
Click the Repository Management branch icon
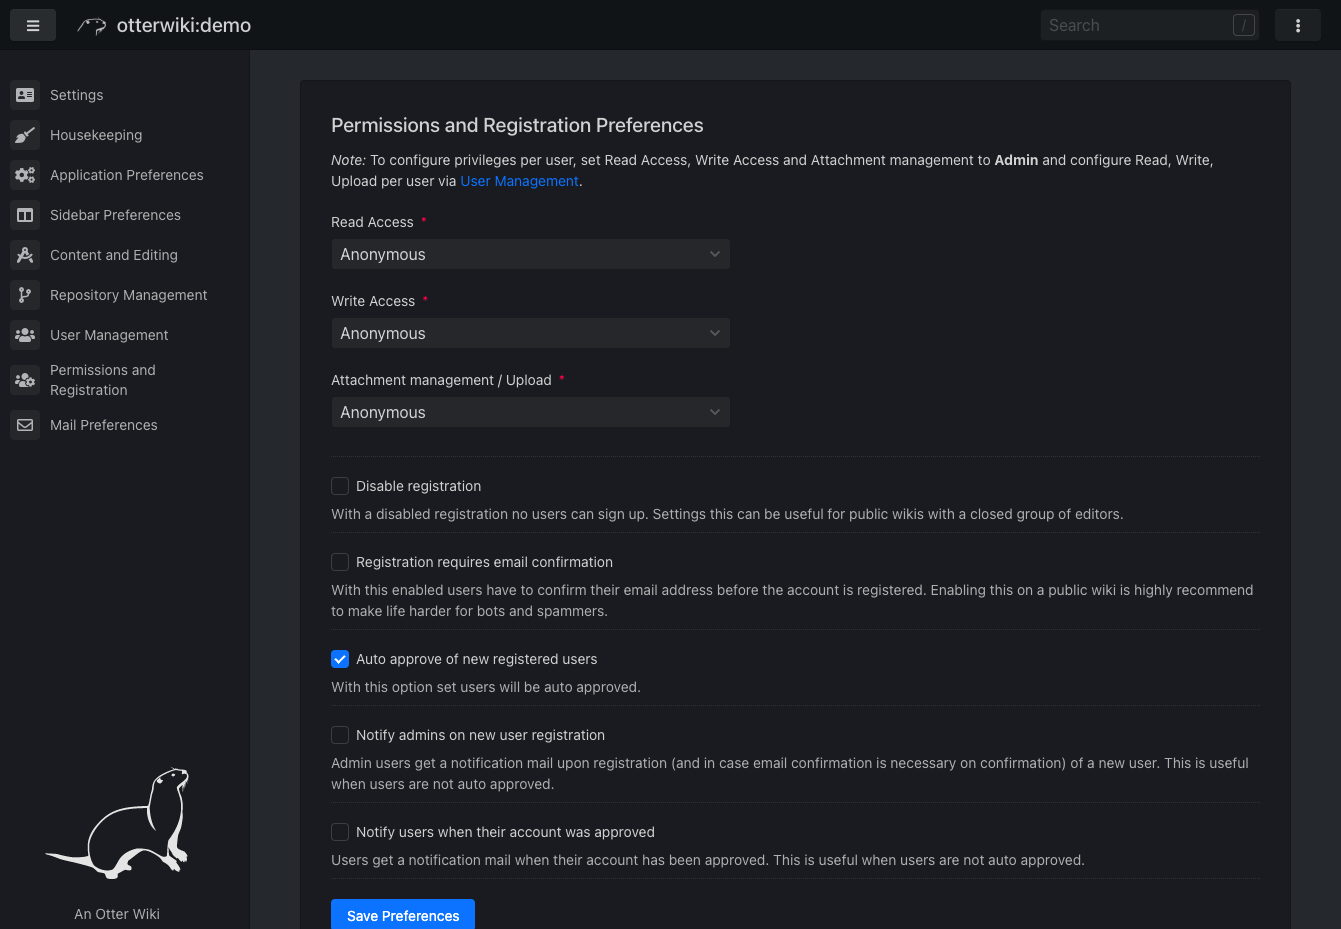(x=25, y=295)
